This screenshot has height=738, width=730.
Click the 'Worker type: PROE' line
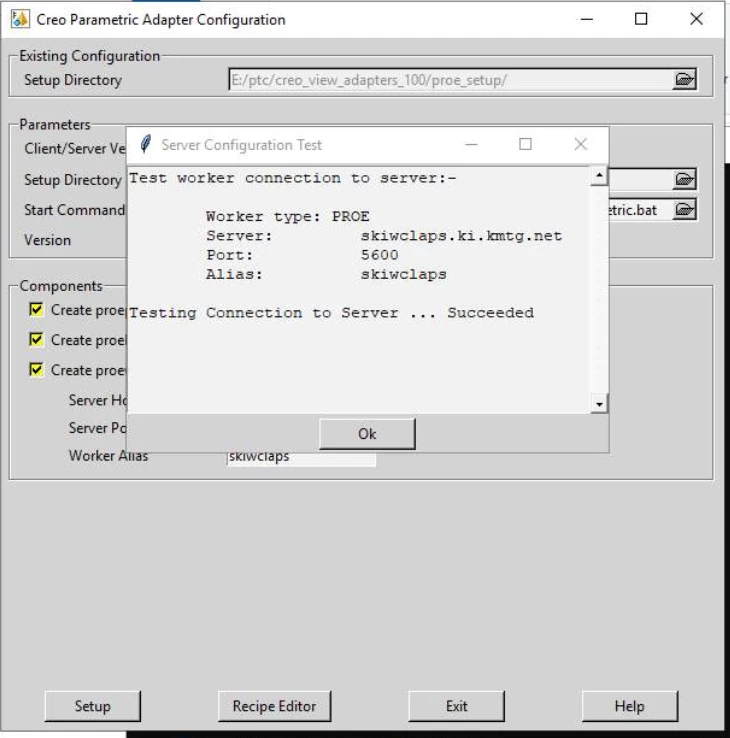288,217
